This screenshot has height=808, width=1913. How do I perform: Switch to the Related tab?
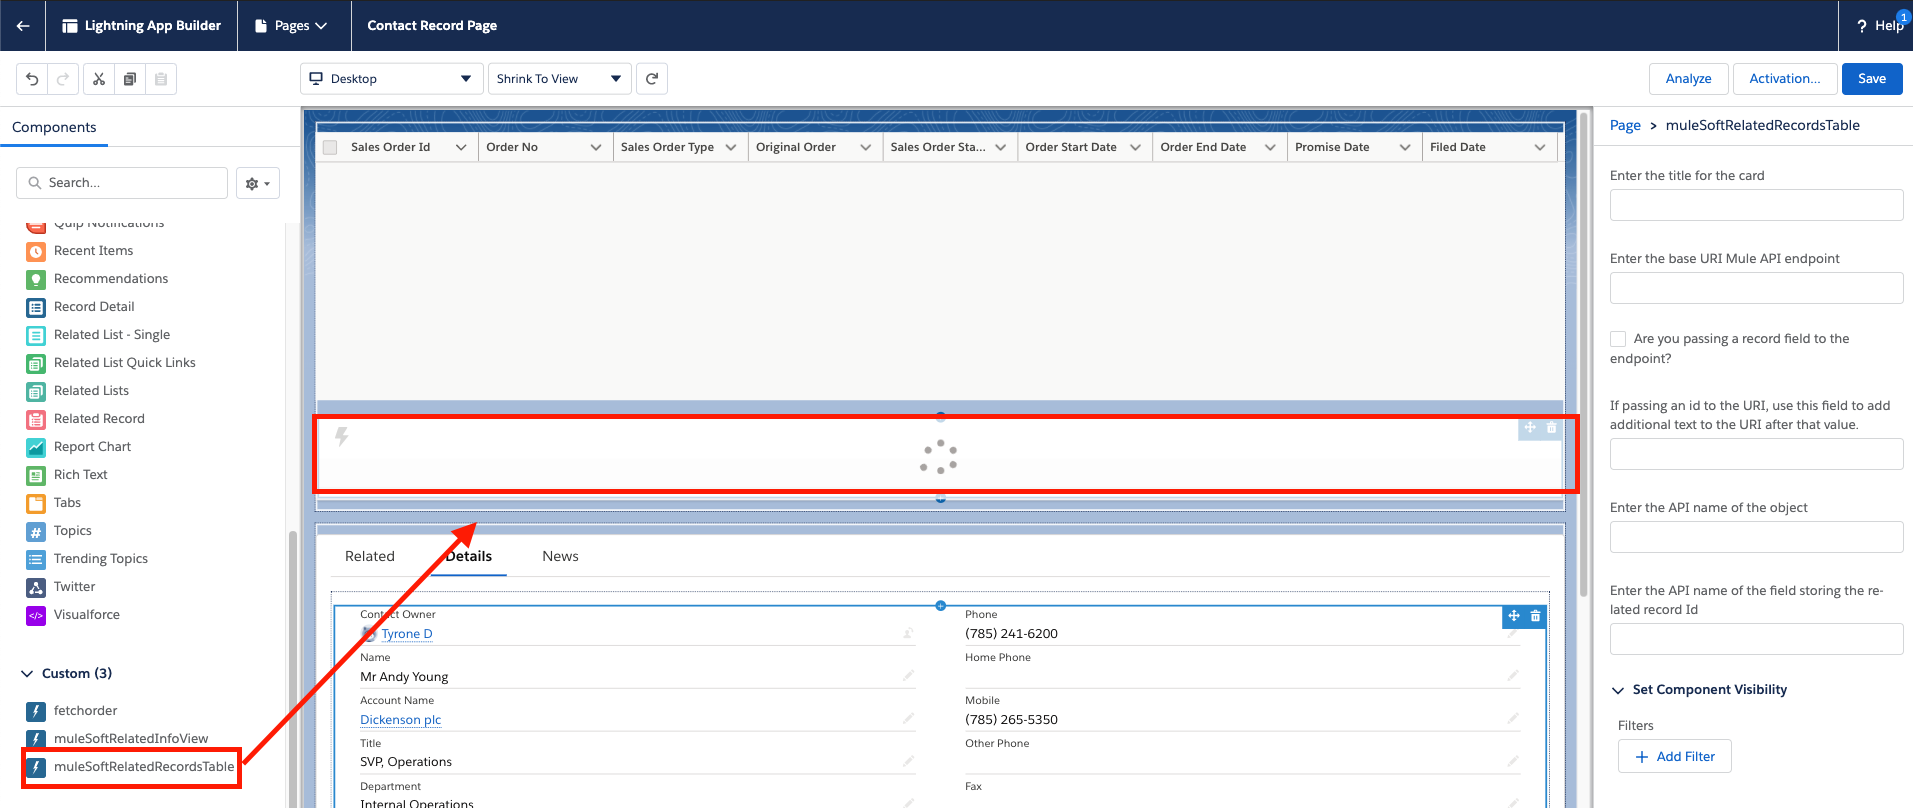point(370,557)
